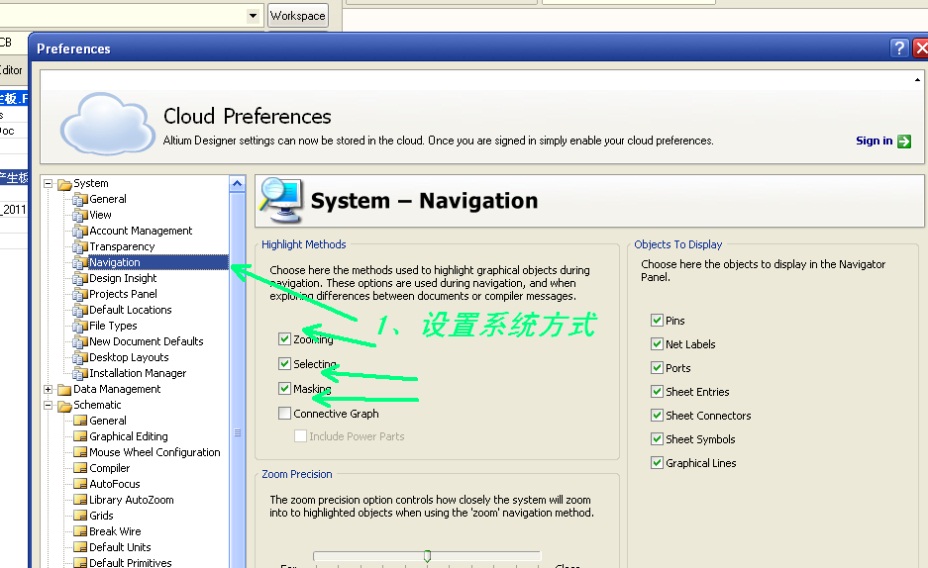Open the Design Insight preferences page
Viewport: 928px width, 568px height.
[123, 278]
